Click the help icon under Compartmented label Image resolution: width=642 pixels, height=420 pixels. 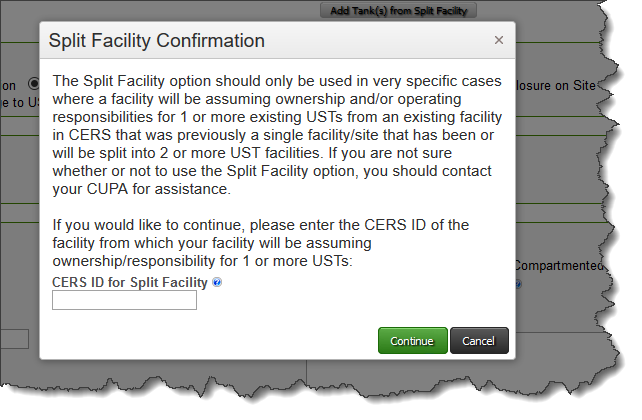point(519,284)
